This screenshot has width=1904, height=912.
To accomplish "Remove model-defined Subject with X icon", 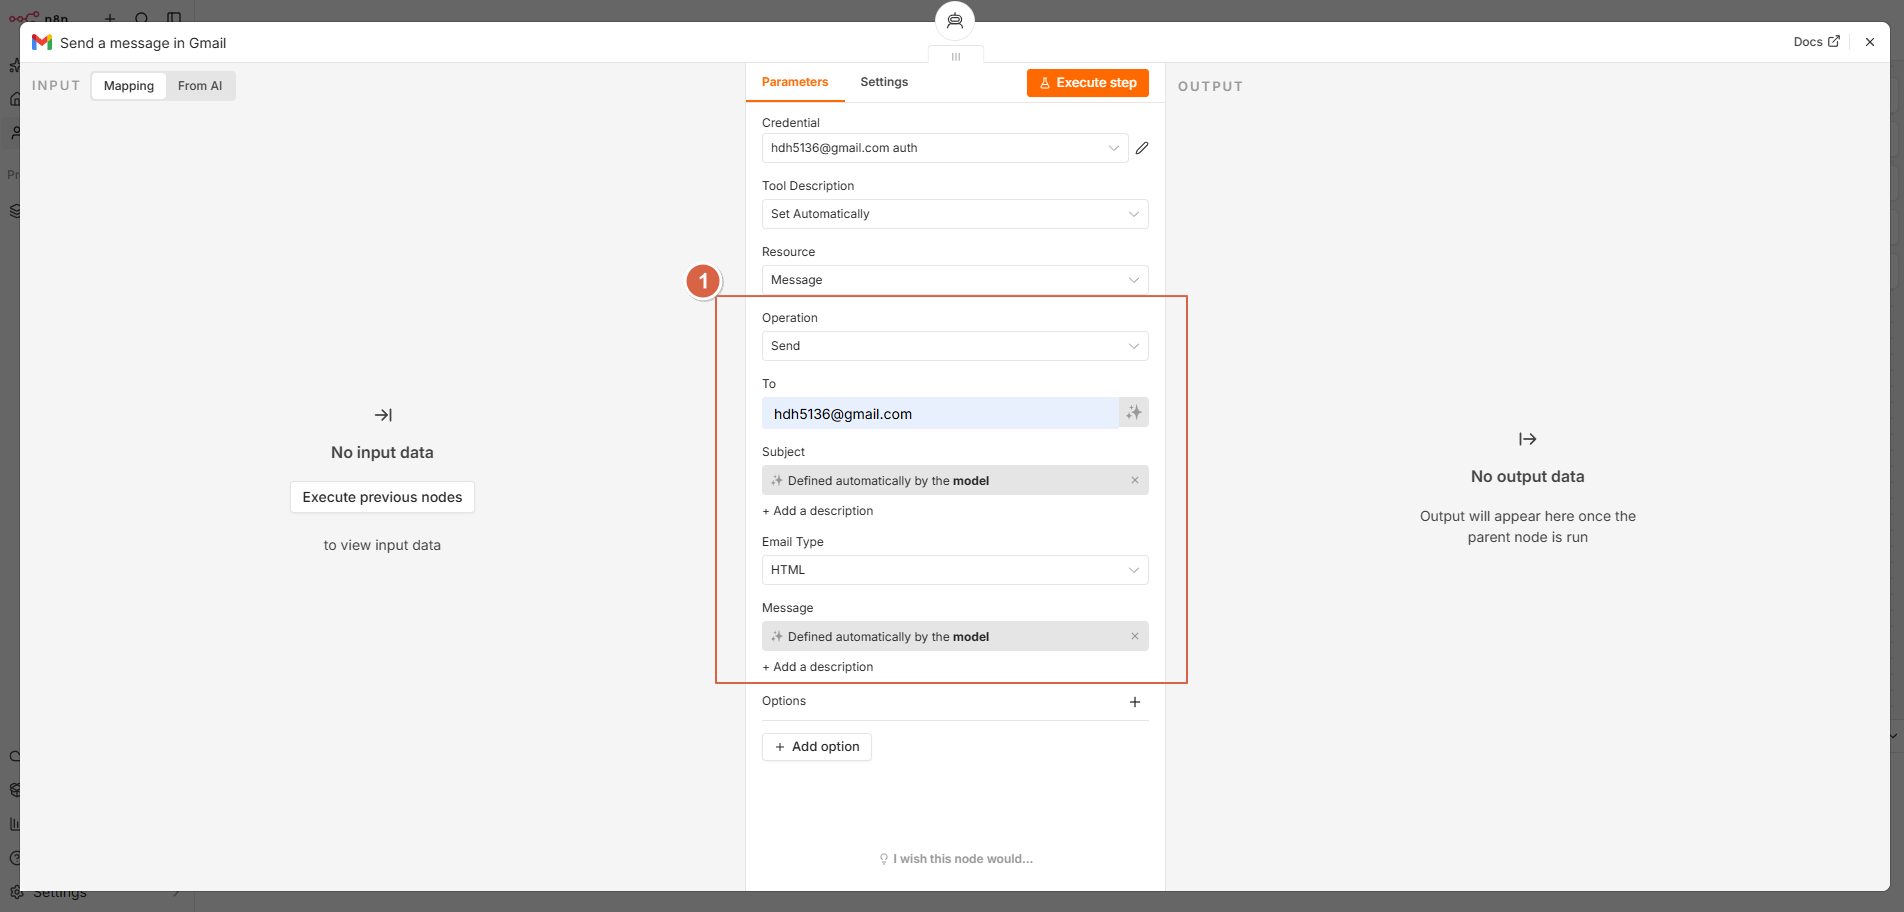I will [x=1135, y=480].
